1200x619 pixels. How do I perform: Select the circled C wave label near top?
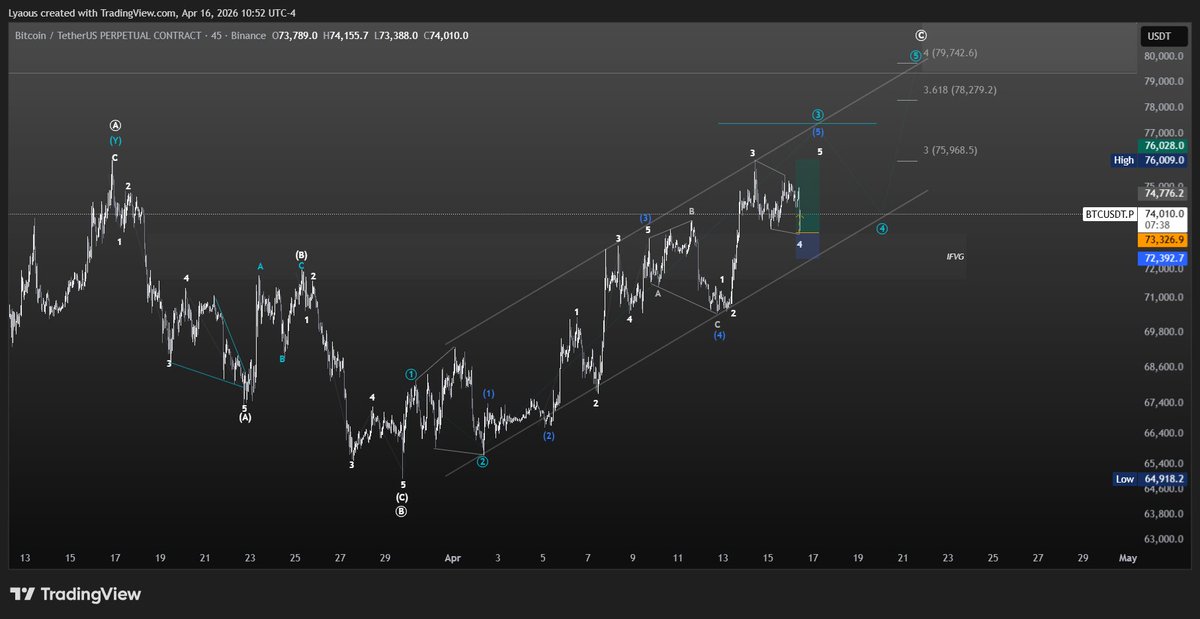(920, 34)
